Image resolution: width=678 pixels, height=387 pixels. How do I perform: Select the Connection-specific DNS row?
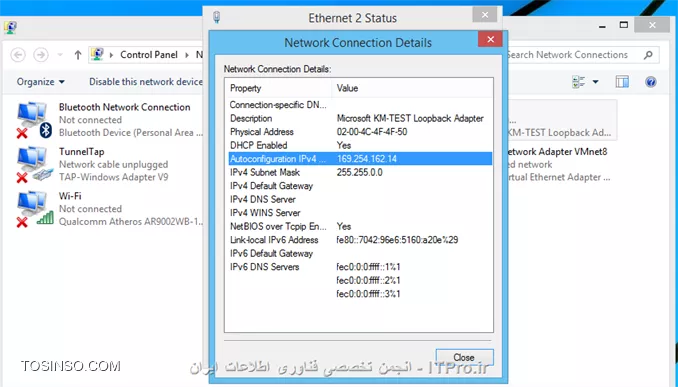tap(360, 105)
